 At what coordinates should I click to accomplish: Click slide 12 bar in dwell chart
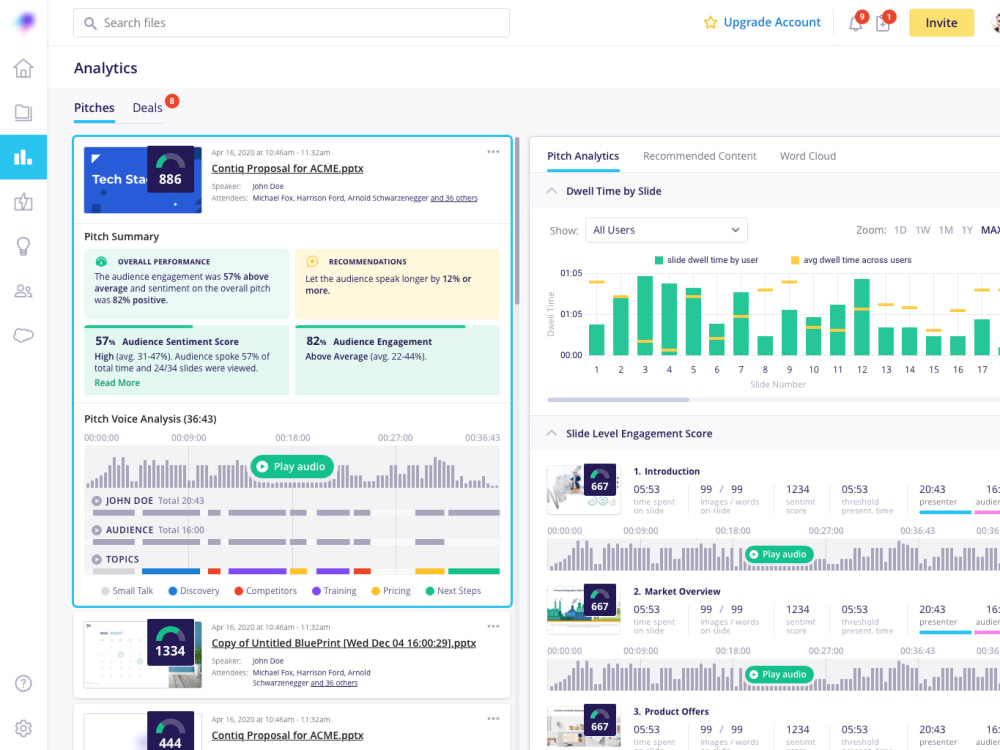[x=862, y=317]
